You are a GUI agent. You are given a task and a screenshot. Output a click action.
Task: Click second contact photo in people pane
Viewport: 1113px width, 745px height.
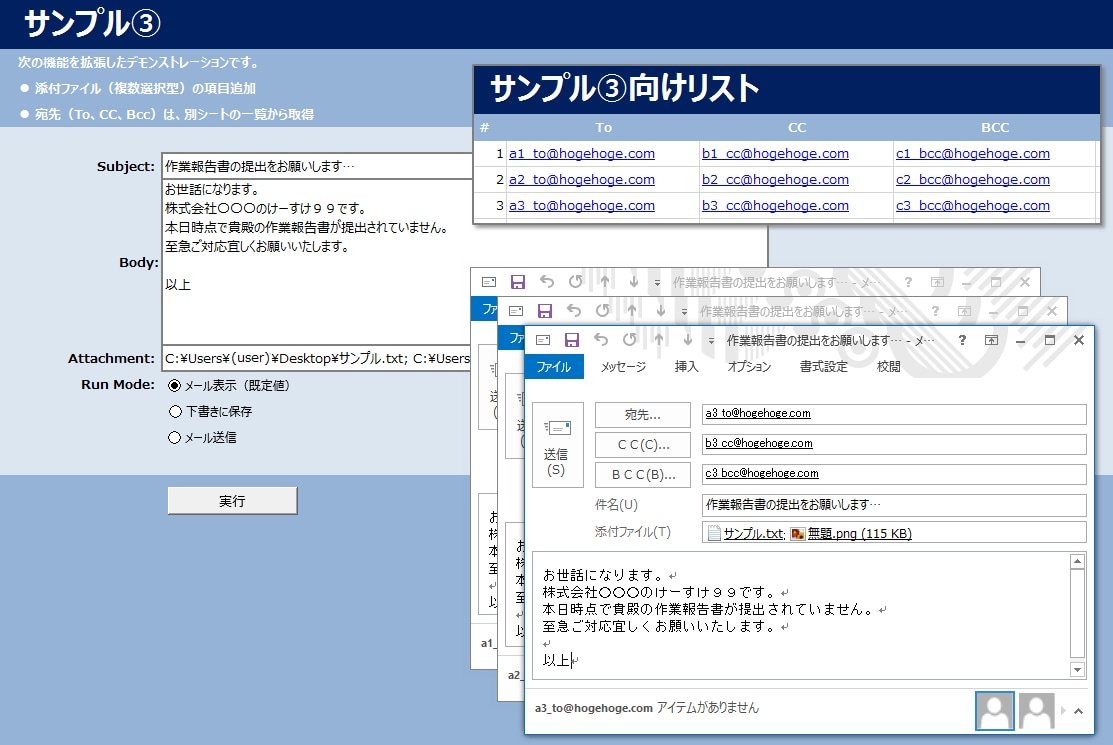coord(1036,711)
